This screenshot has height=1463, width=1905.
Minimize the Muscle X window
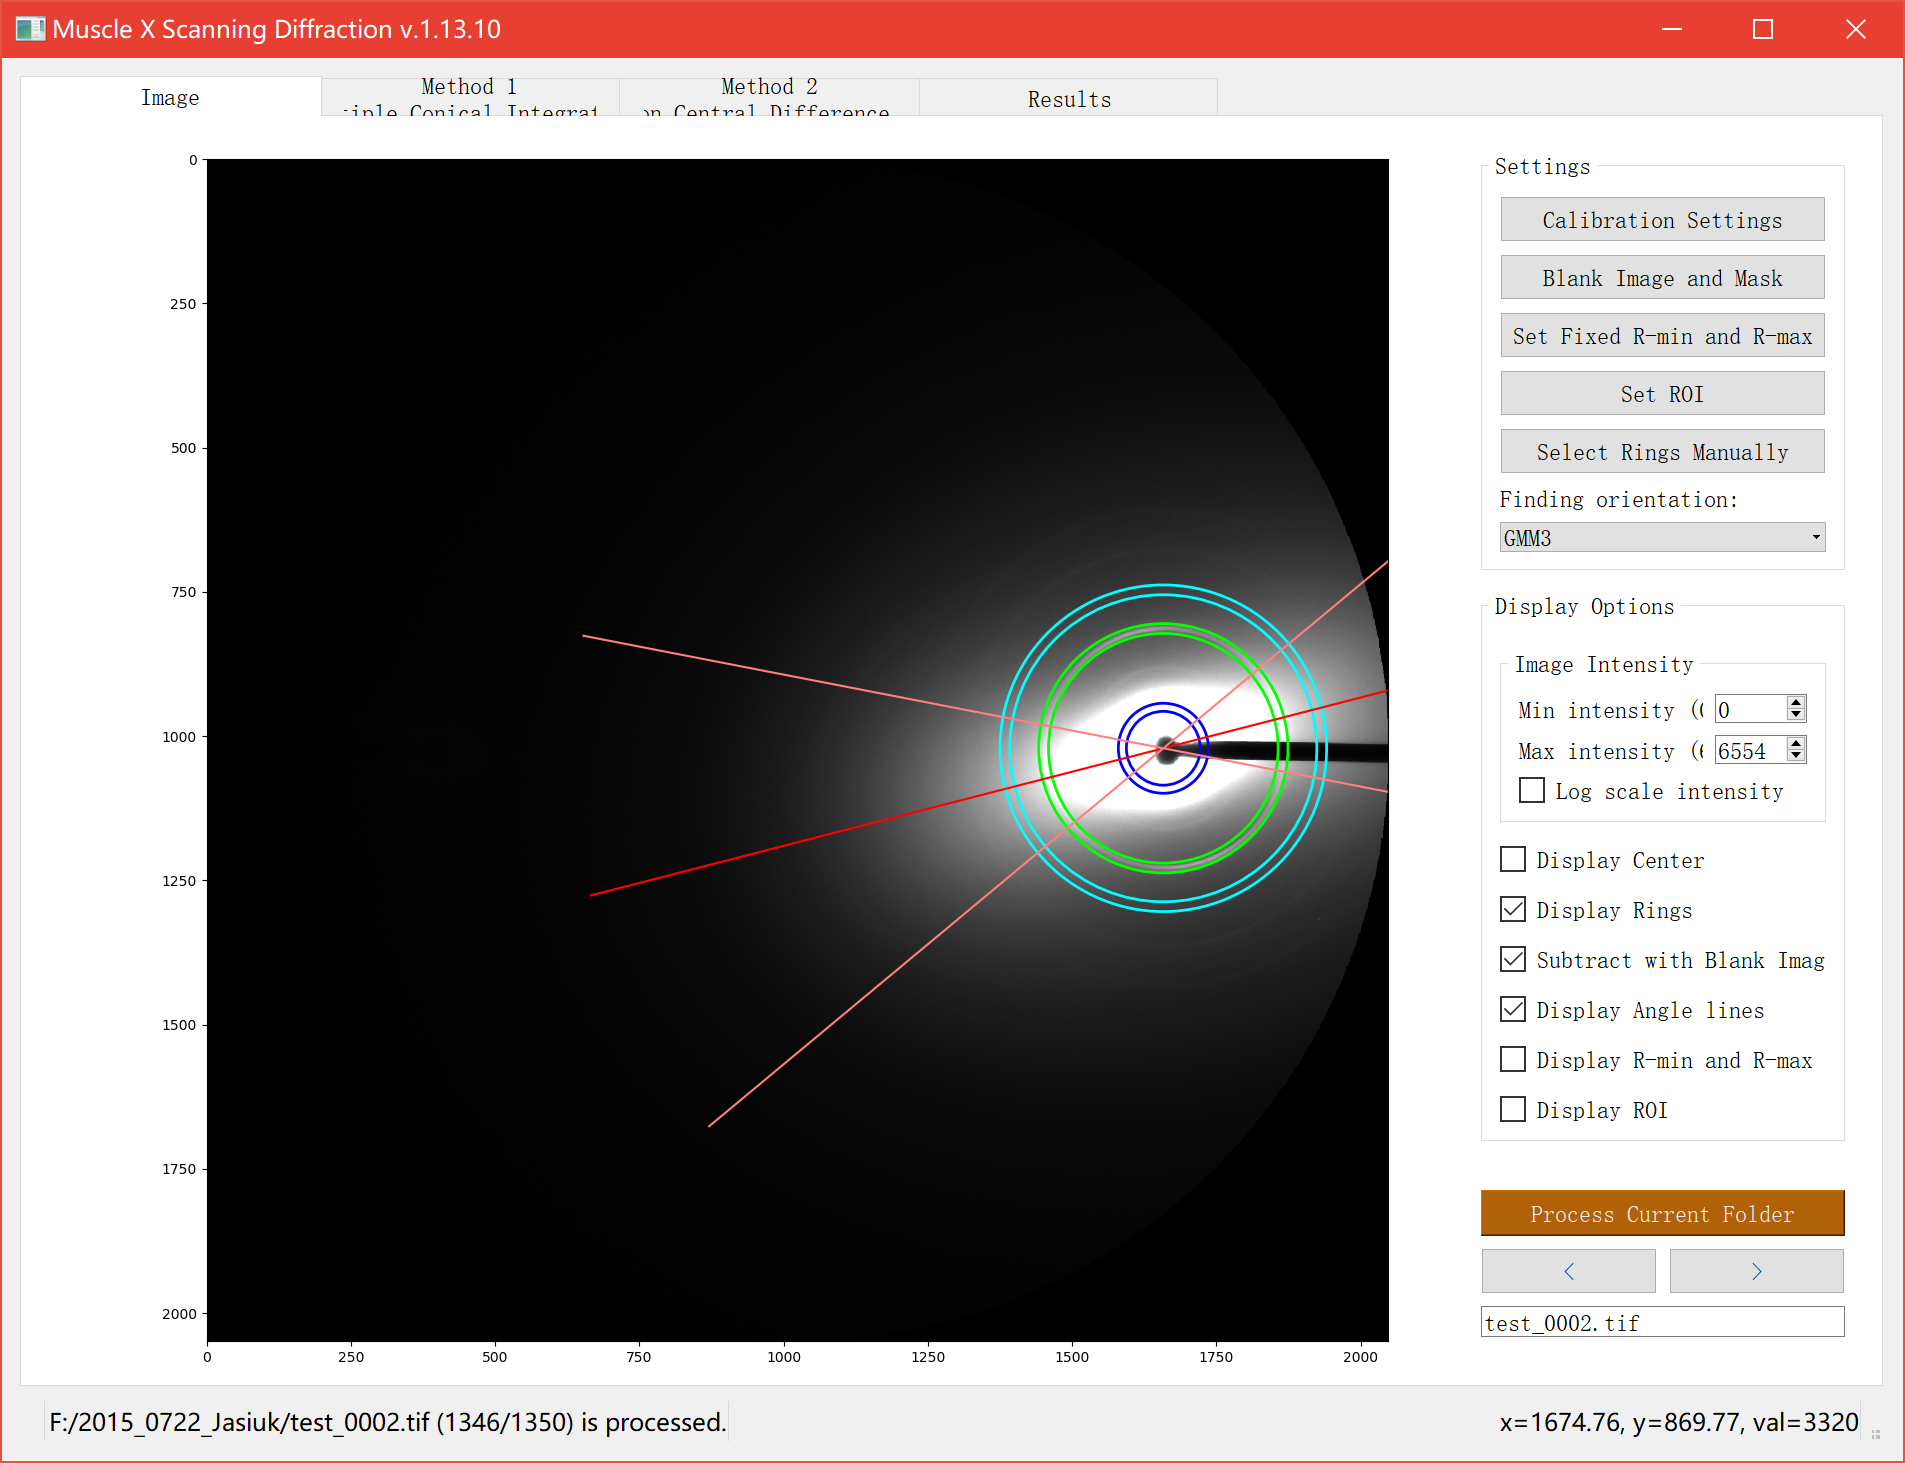1672,29
